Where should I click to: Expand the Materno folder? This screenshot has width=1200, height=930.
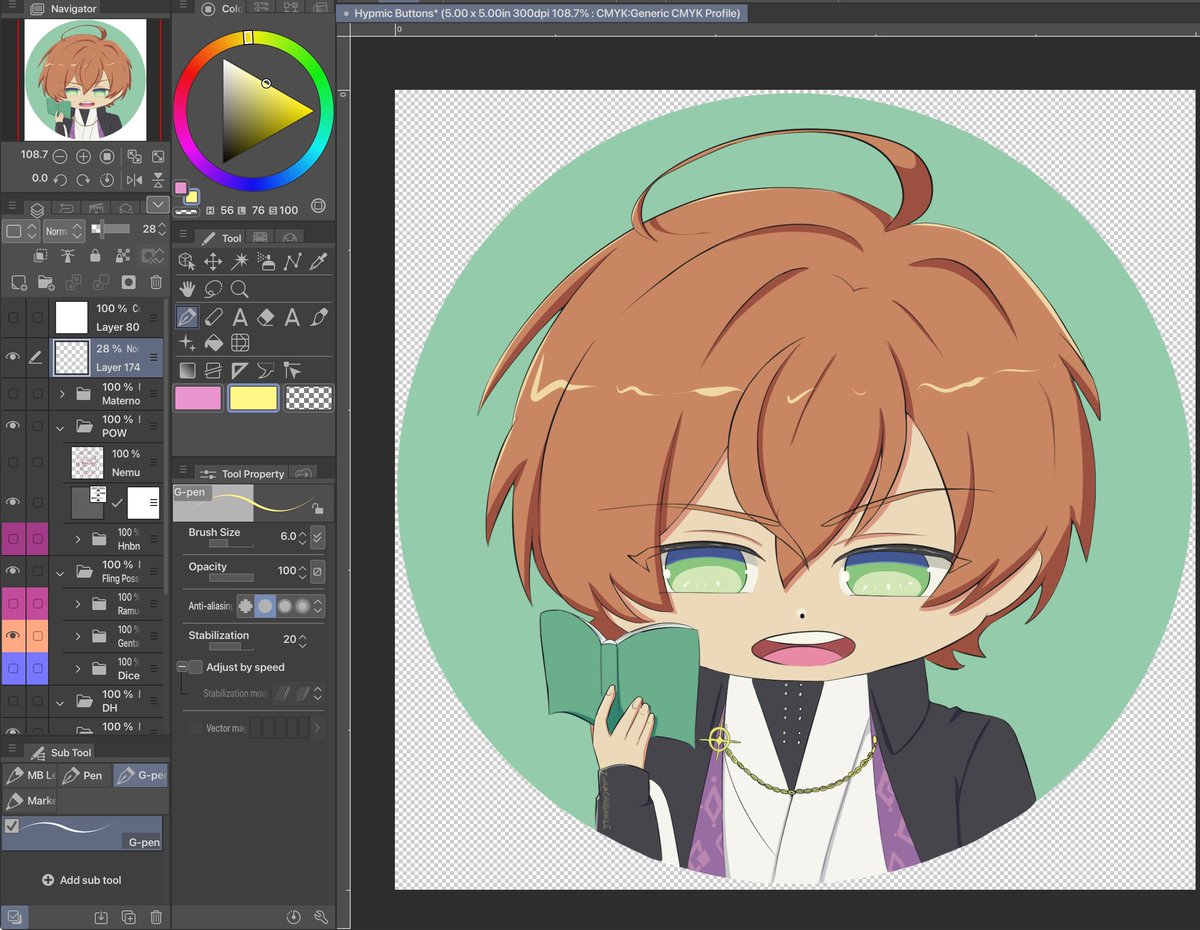pos(62,394)
